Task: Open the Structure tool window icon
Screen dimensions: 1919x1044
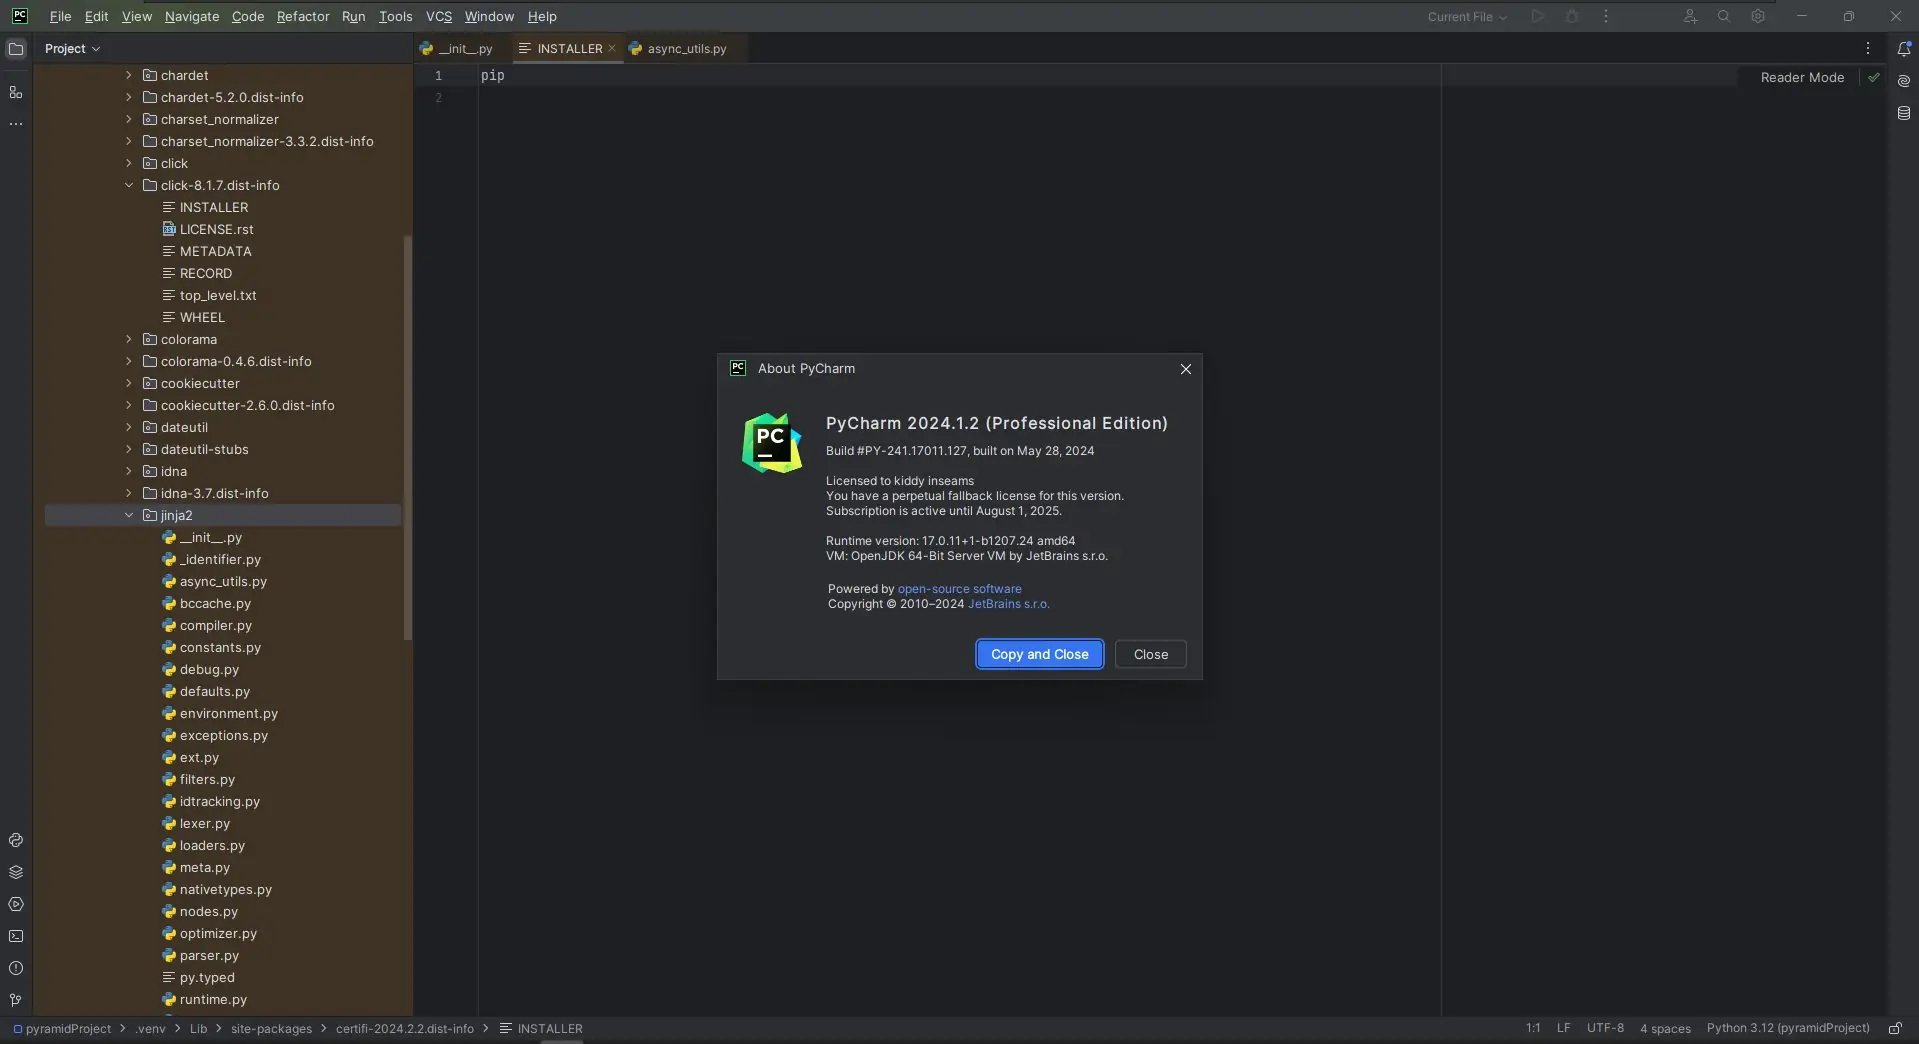Action: 16,92
